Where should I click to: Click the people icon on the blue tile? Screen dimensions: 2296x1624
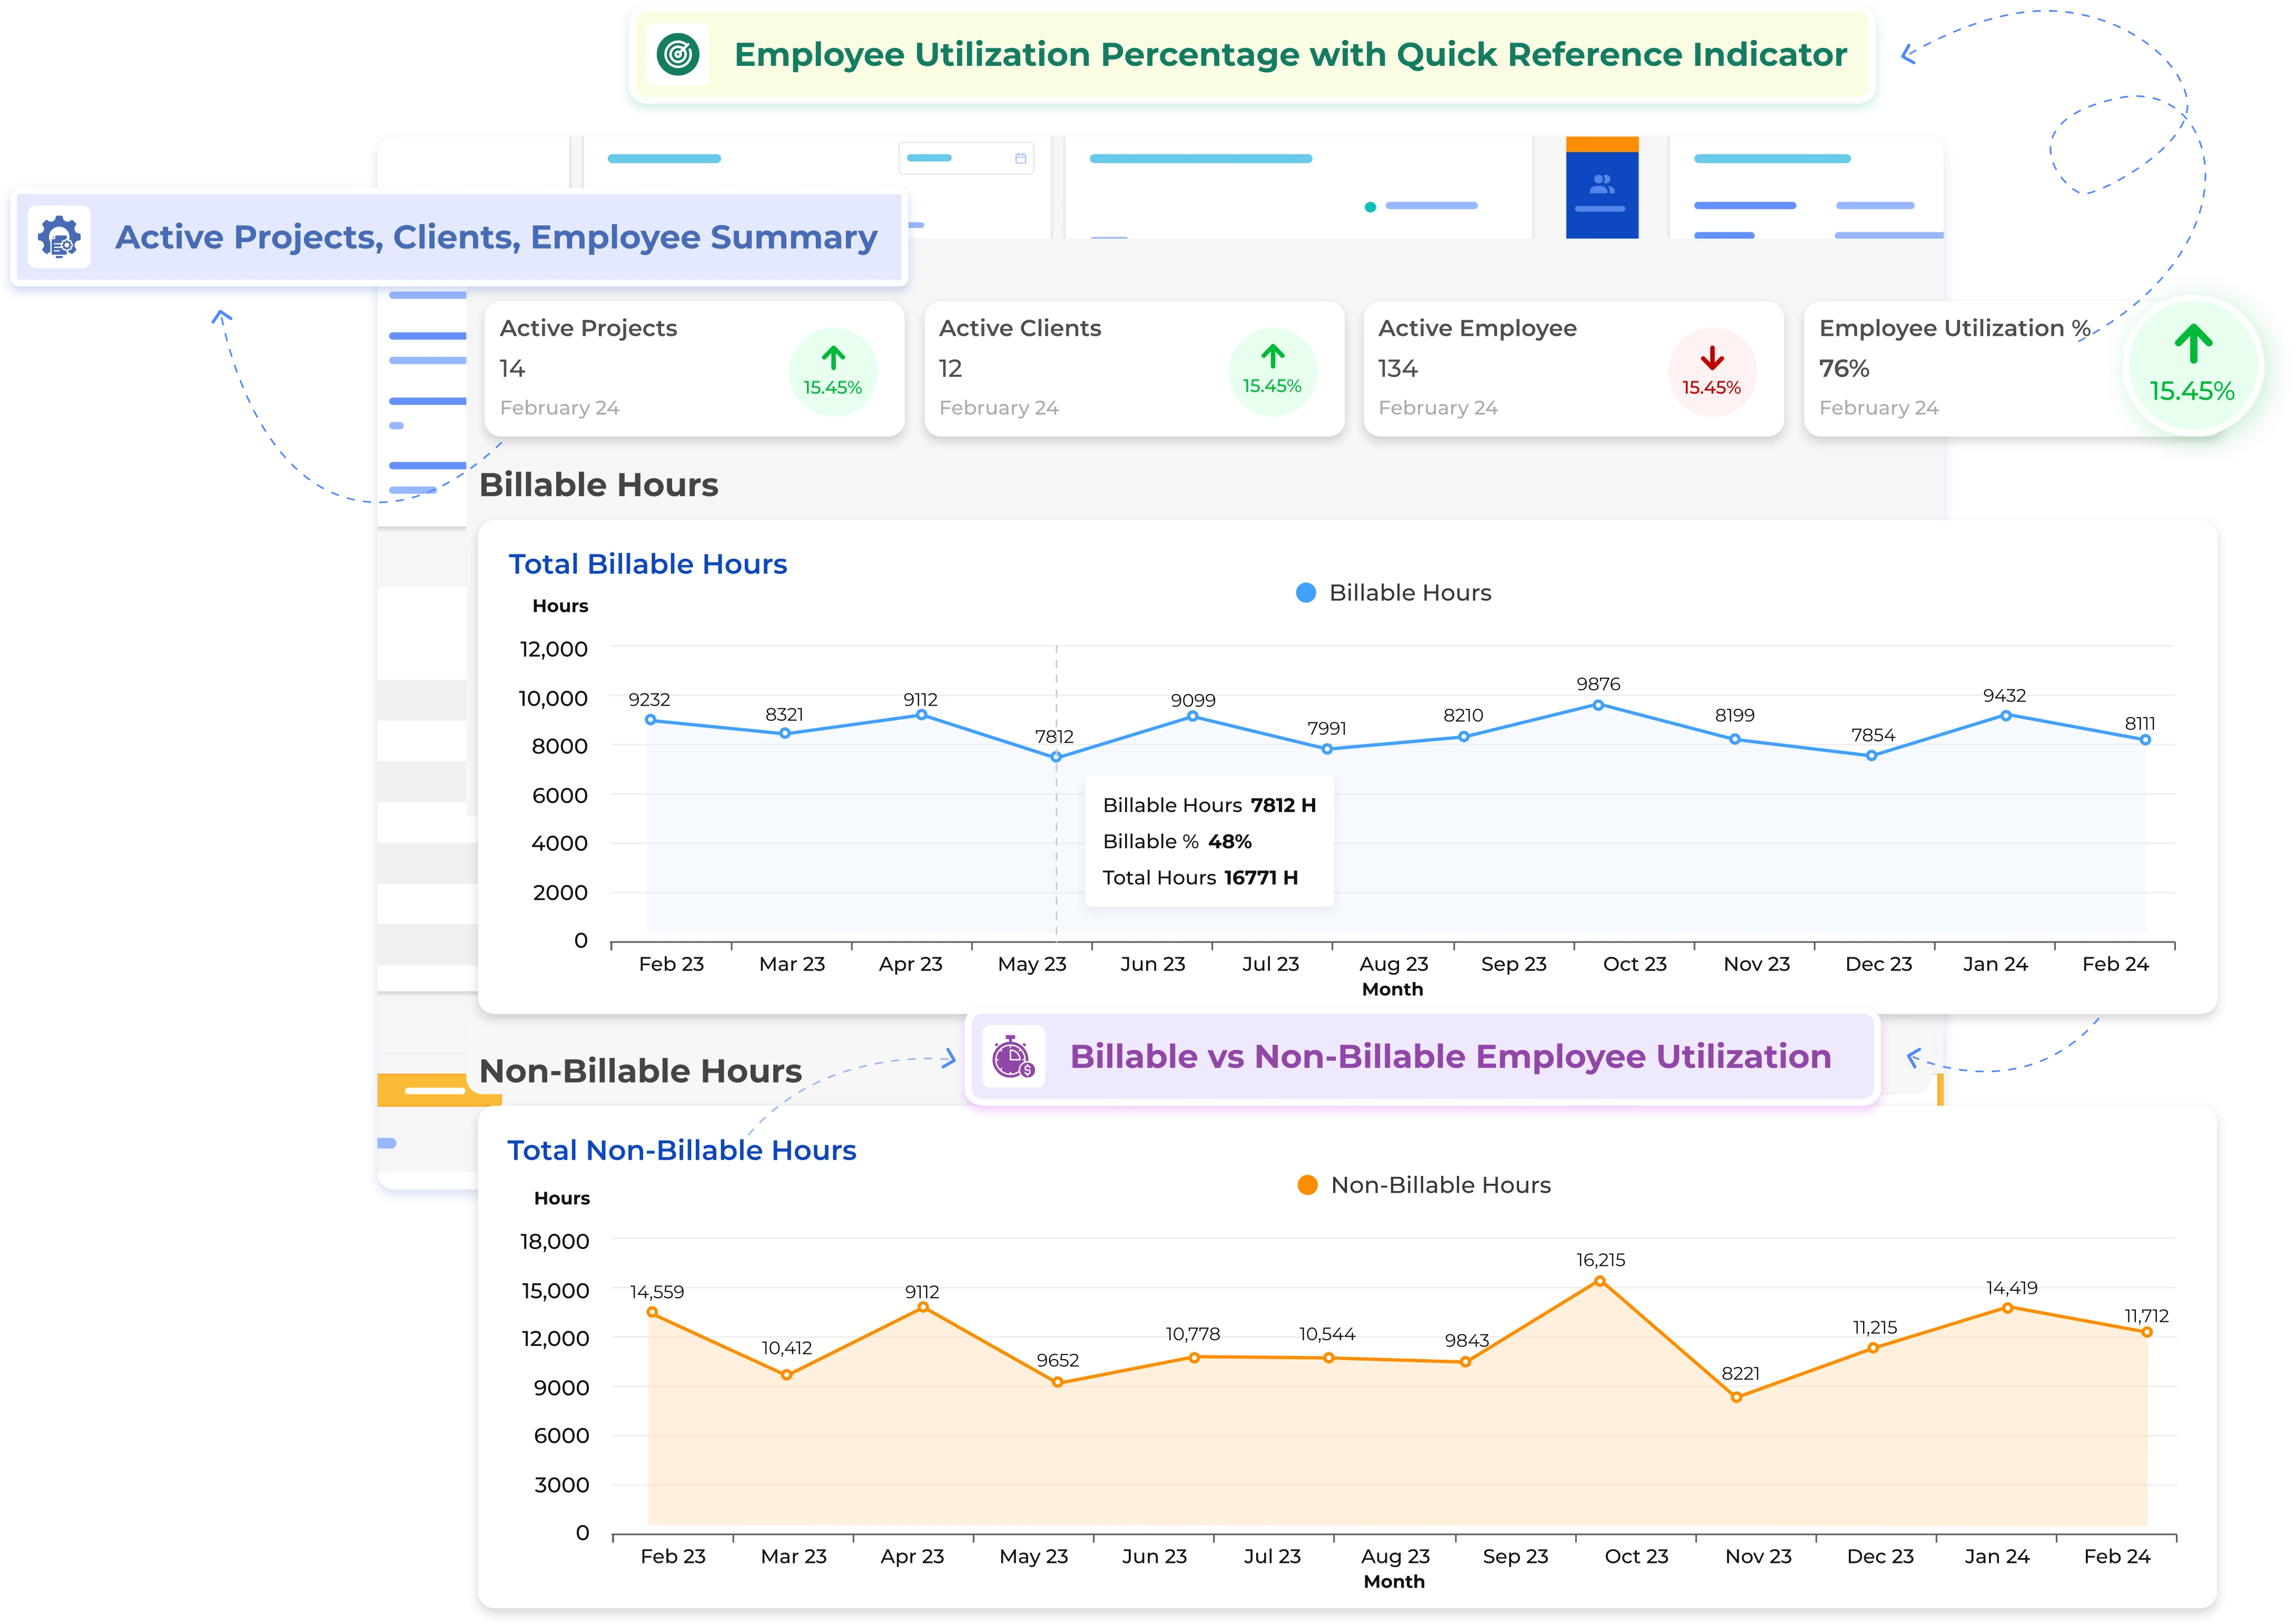pos(1602,184)
